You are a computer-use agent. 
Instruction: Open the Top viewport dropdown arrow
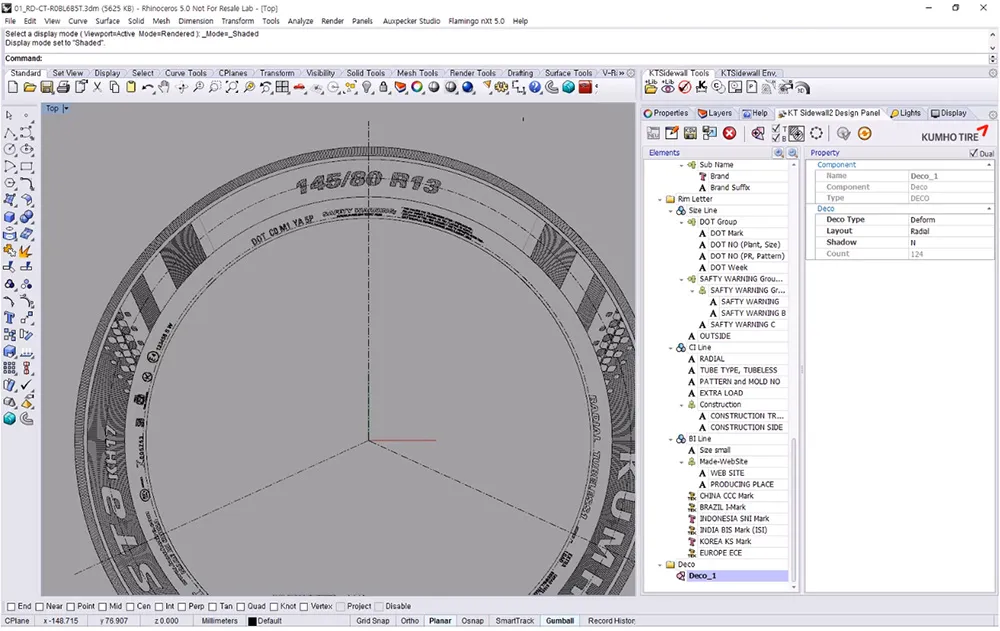pos(66,108)
